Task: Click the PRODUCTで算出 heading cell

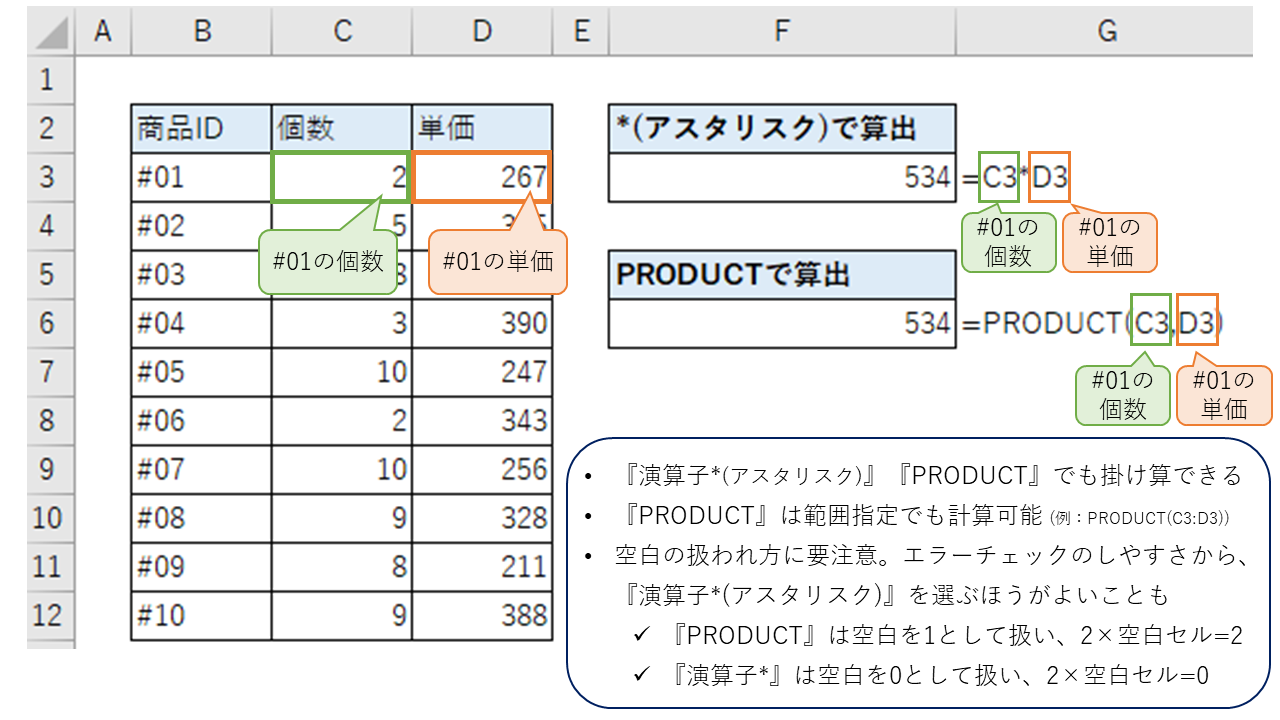Action: click(782, 275)
